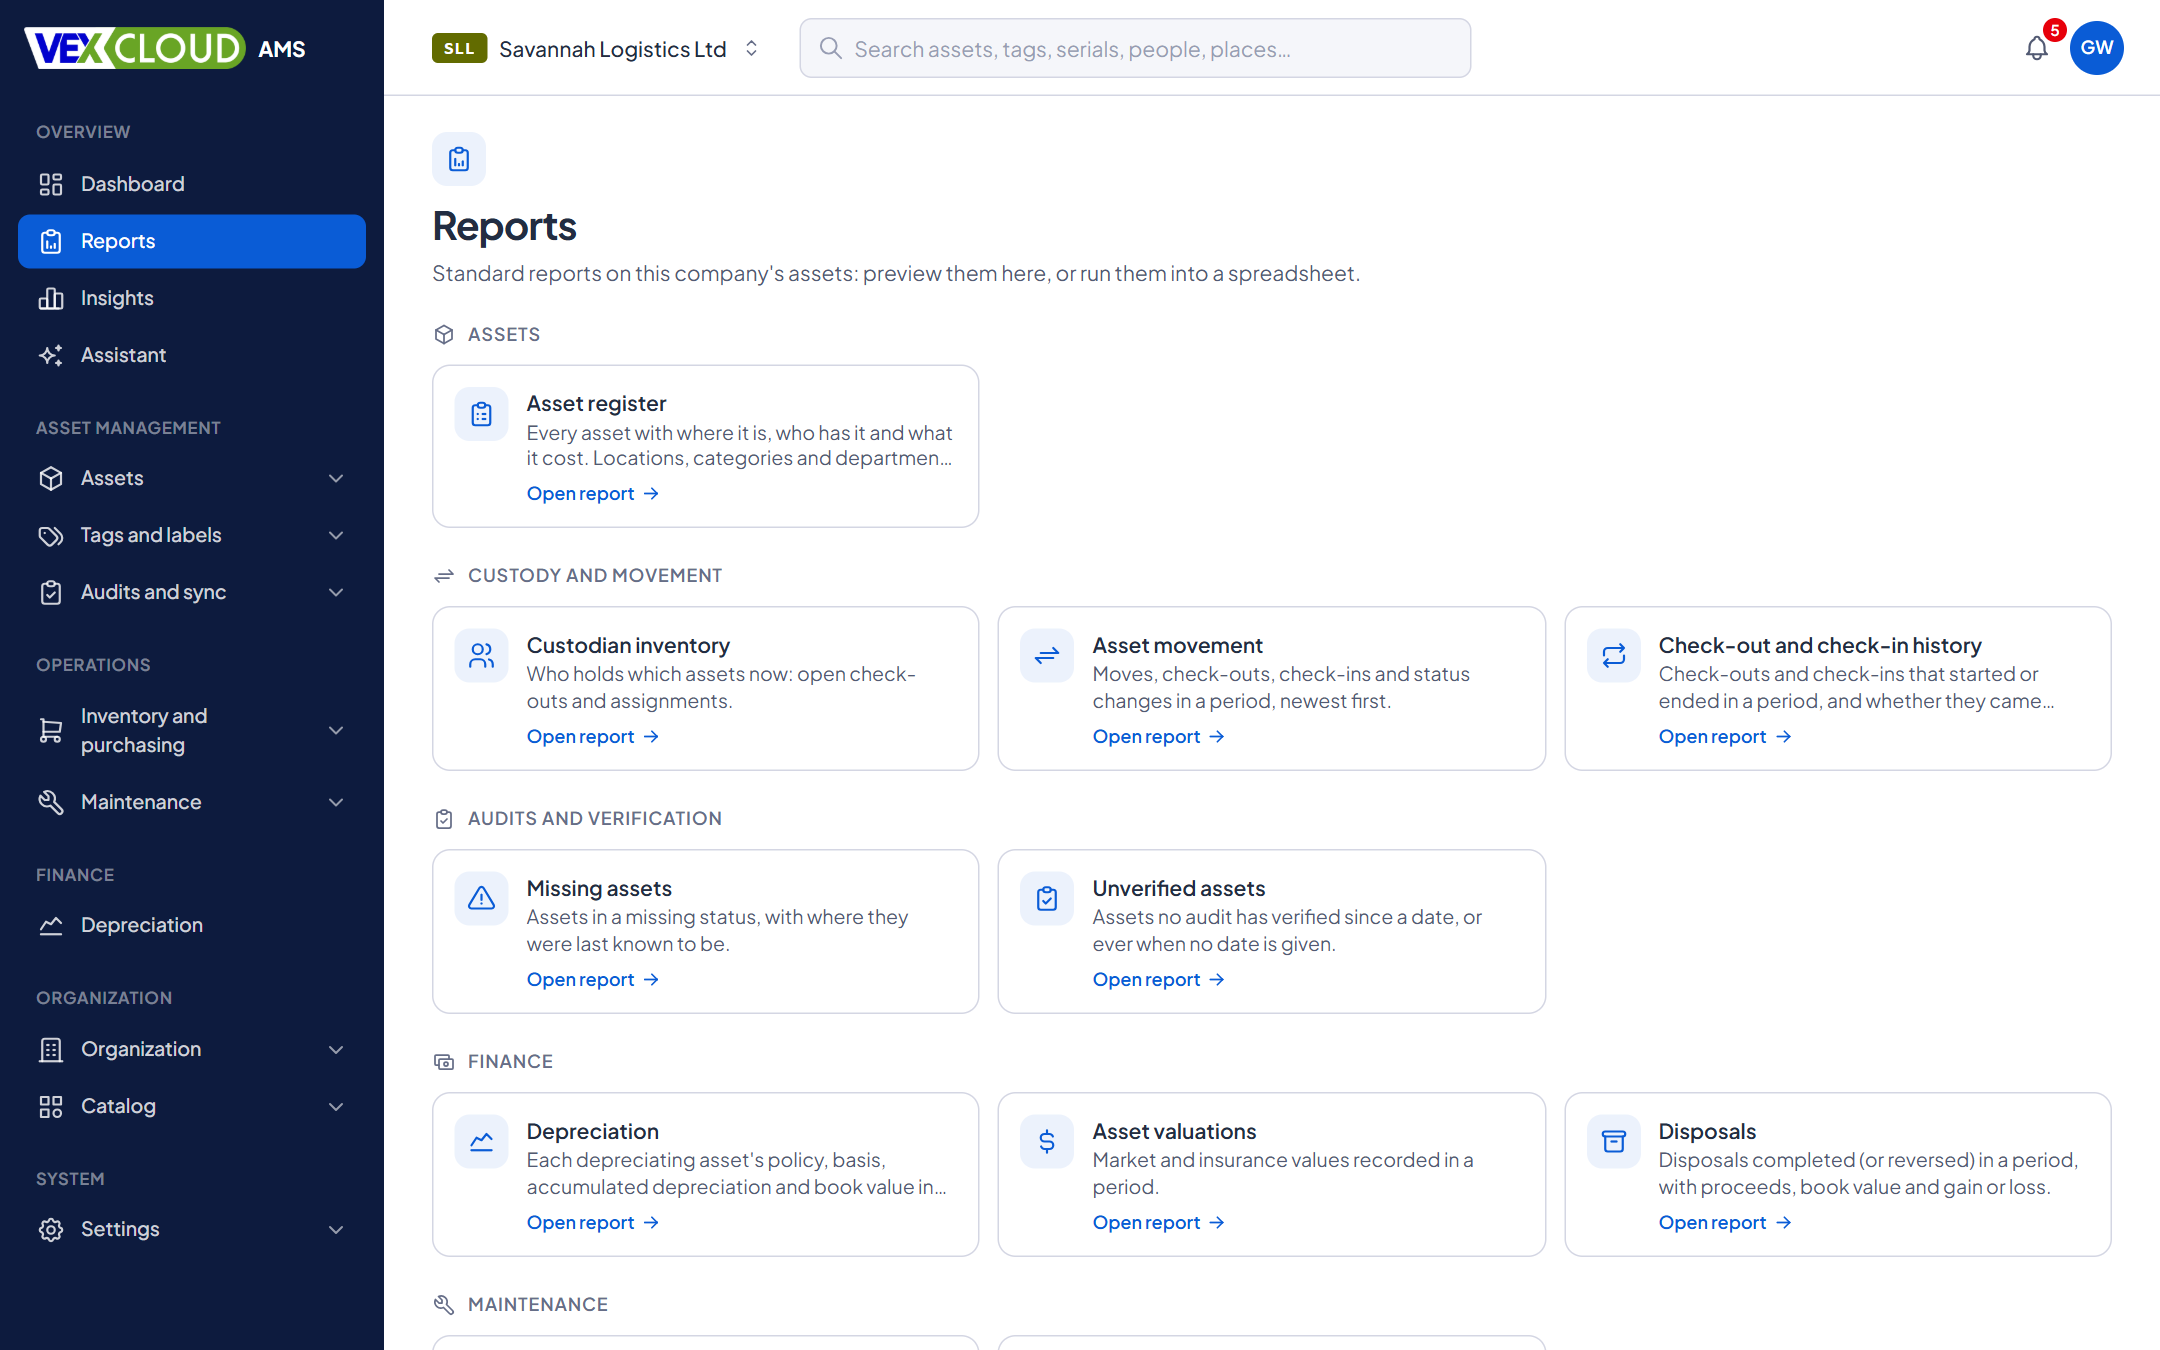Click the Check-out and check-in history icon

point(1613,656)
